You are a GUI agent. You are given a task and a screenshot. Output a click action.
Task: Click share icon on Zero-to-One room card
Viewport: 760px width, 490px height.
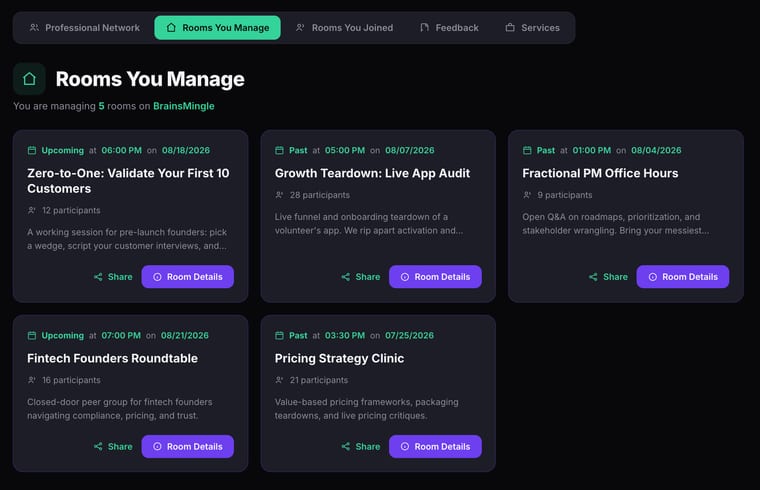pyautogui.click(x=98, y=277)
